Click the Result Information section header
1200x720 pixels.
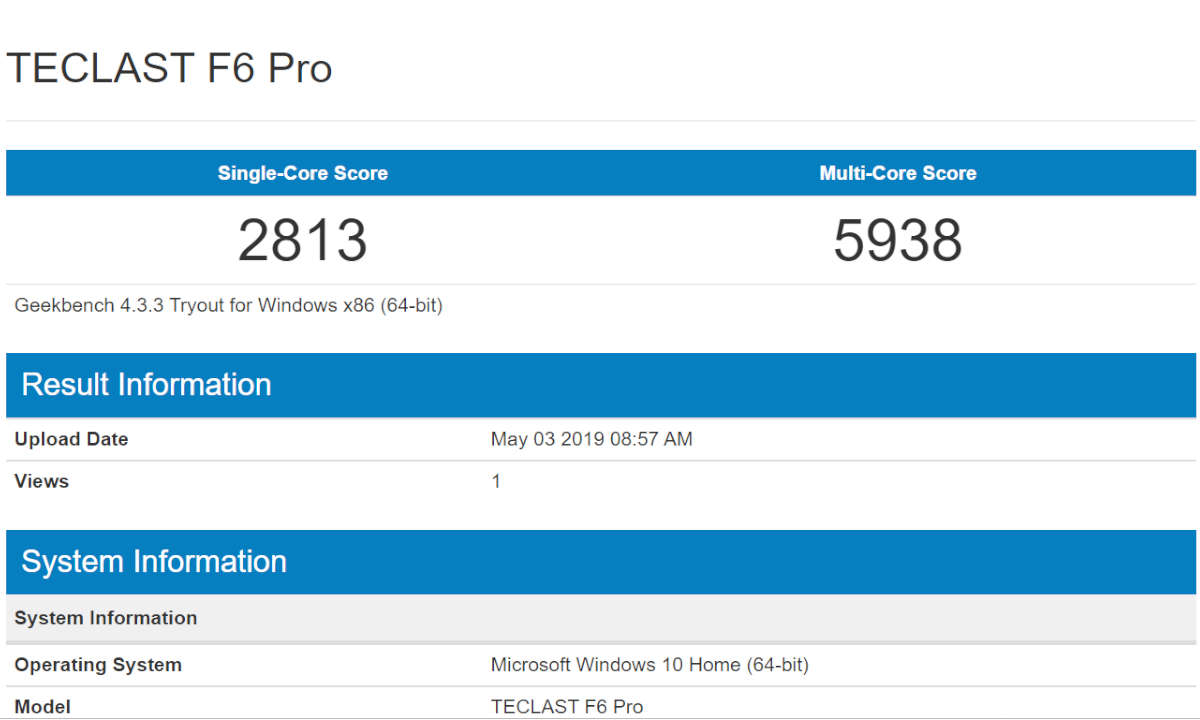(601, 385)
